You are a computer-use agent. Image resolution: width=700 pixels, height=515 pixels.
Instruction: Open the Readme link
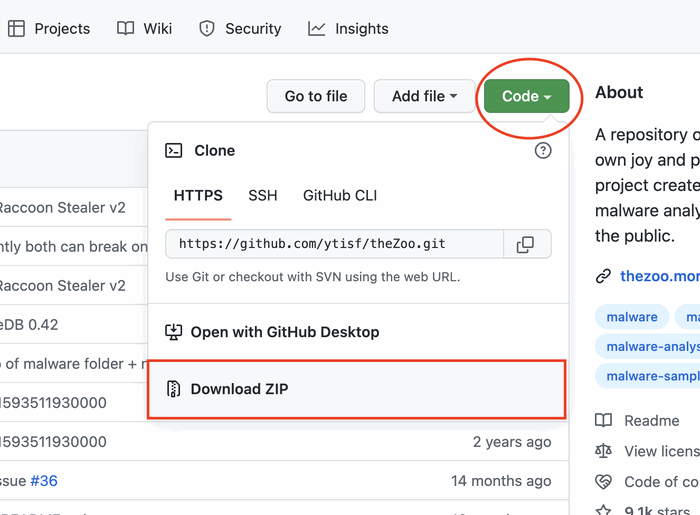[x=652, y=420]
